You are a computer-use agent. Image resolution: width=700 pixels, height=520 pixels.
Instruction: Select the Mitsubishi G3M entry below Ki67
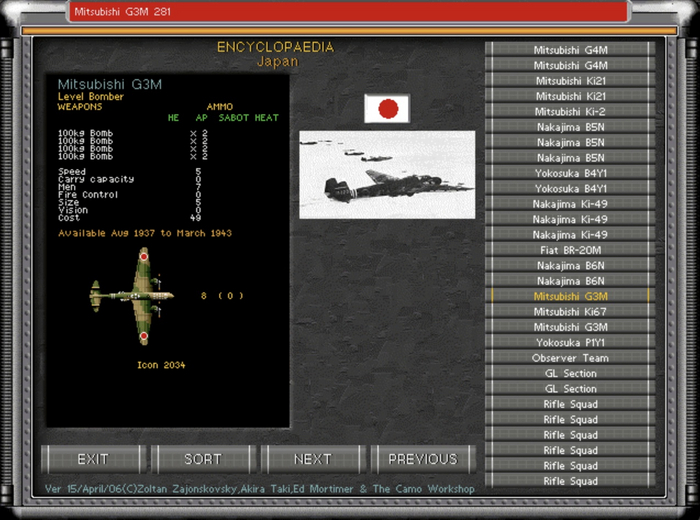point(570,327)
